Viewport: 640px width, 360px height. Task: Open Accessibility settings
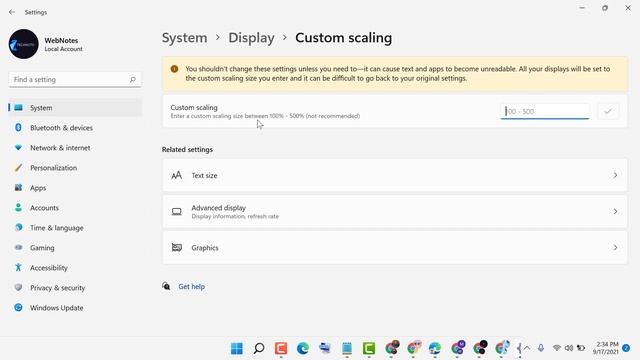[x=75, y=268]
